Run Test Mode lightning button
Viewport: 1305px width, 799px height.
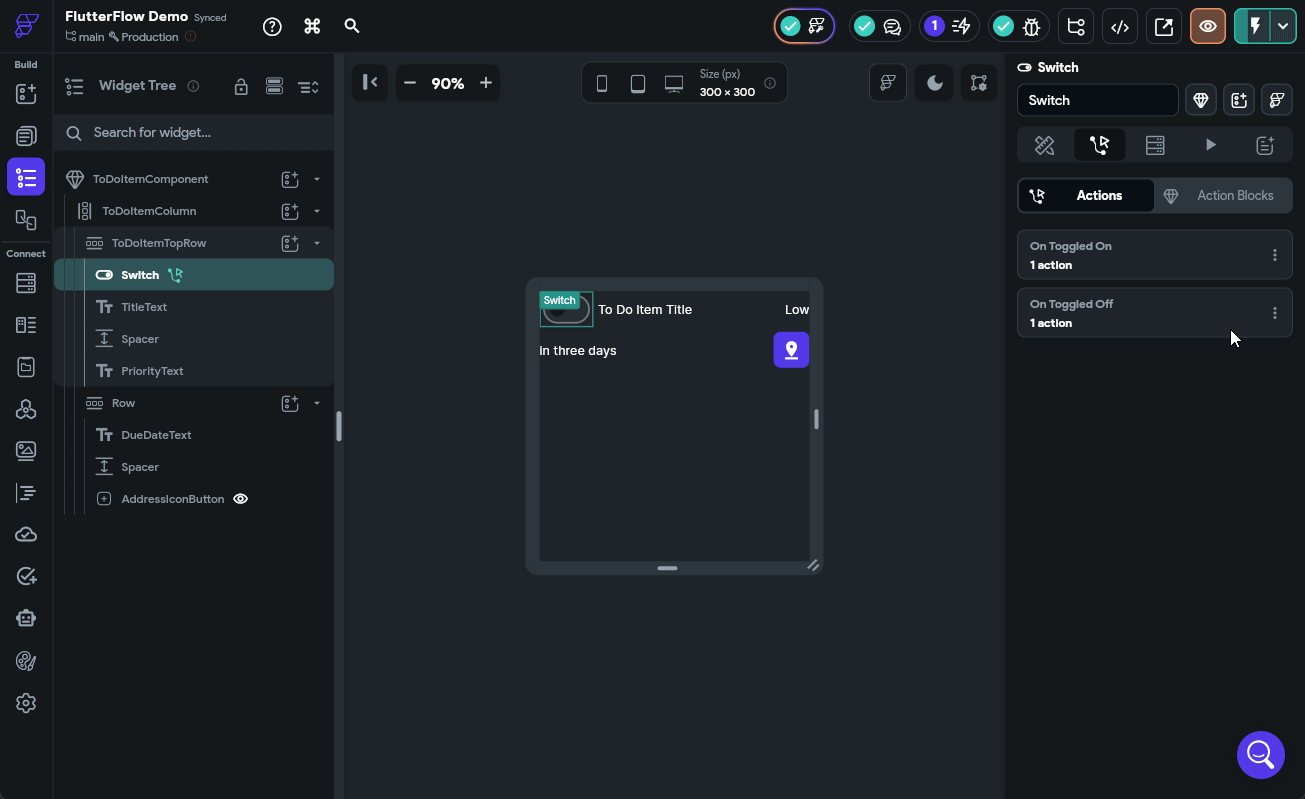click(1253, 27)
